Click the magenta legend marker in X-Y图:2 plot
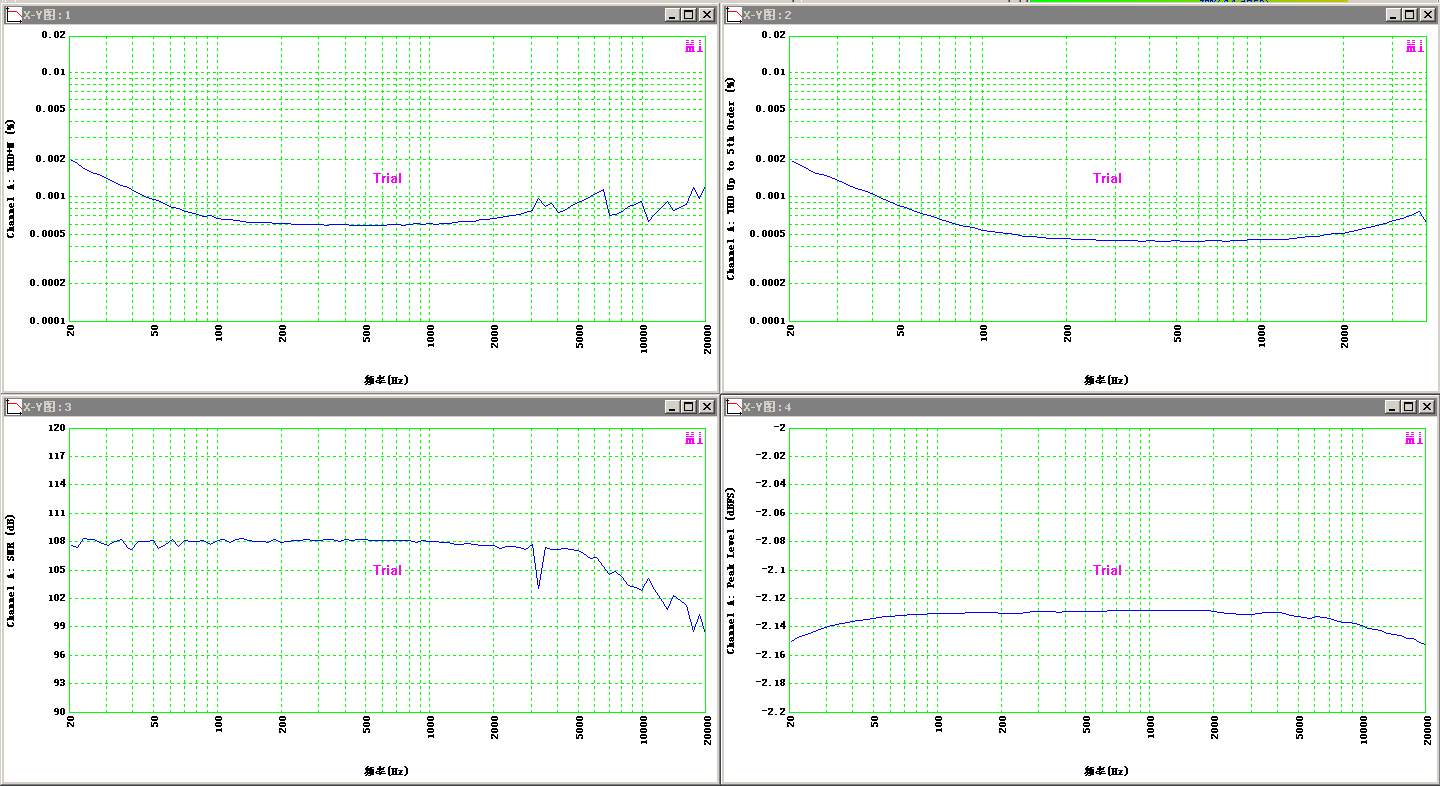This screenshot has width=1440, height=786. 1414,45
